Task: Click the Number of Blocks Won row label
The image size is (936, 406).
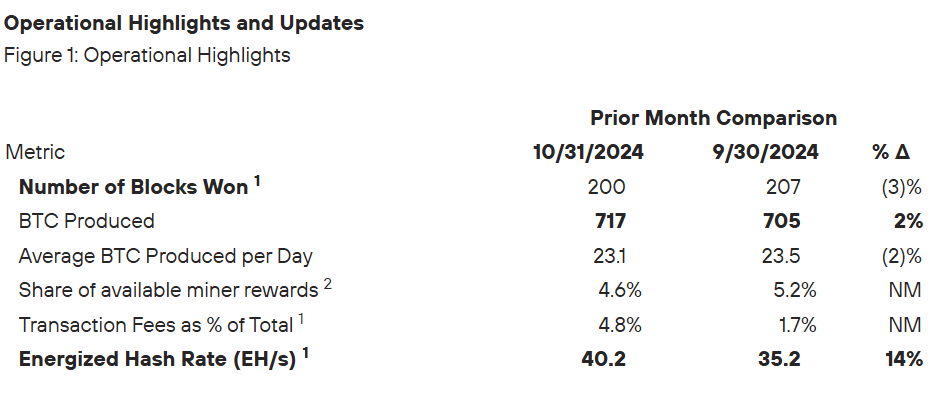Action: 140,186
